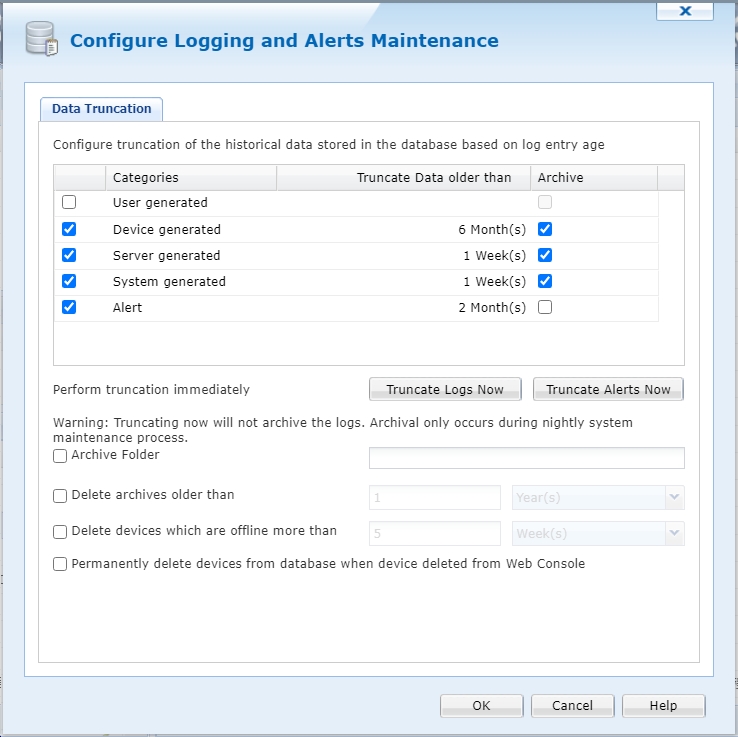Close the maintenance dialog with X
Screen dimensions: 738x737
pos(685,11)
